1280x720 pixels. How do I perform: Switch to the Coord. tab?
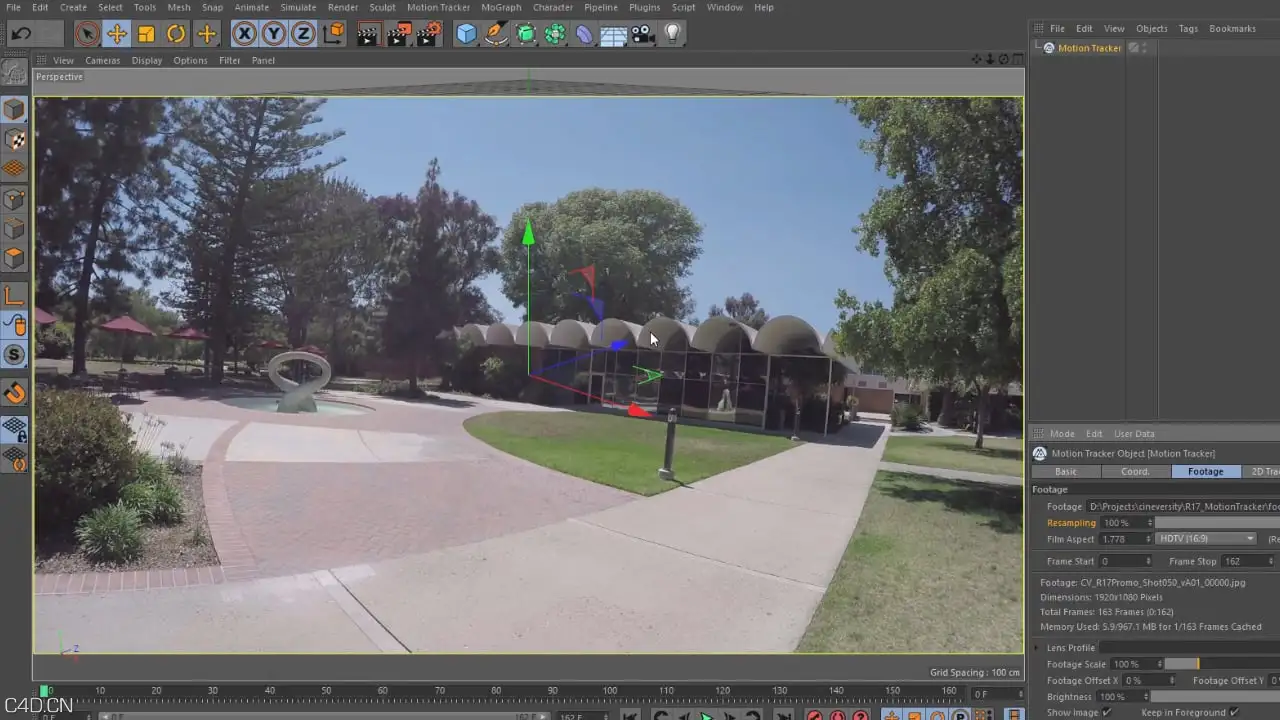tap(1135, 471)
